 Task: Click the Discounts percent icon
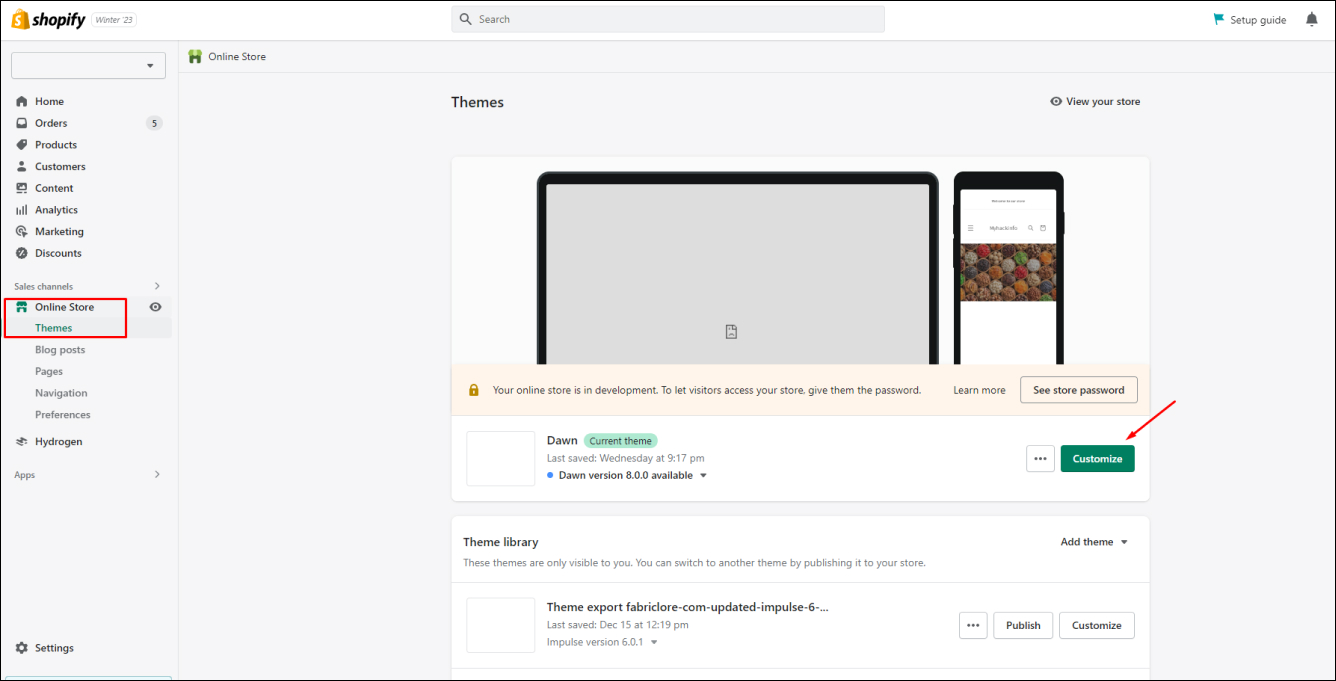(22, 253)
